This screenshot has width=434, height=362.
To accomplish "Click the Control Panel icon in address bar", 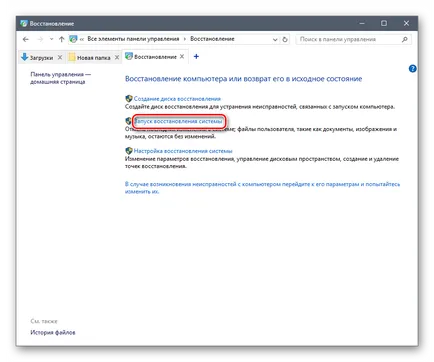I will click(73, 39).
